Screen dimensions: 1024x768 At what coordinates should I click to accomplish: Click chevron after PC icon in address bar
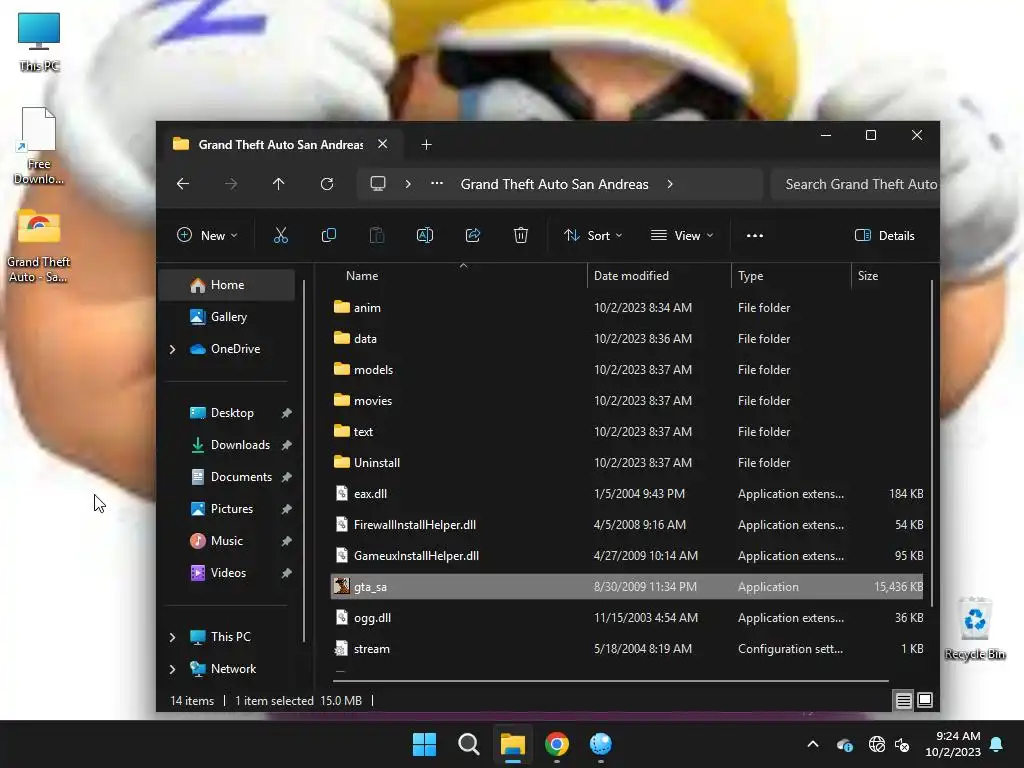tap(408, 184)
